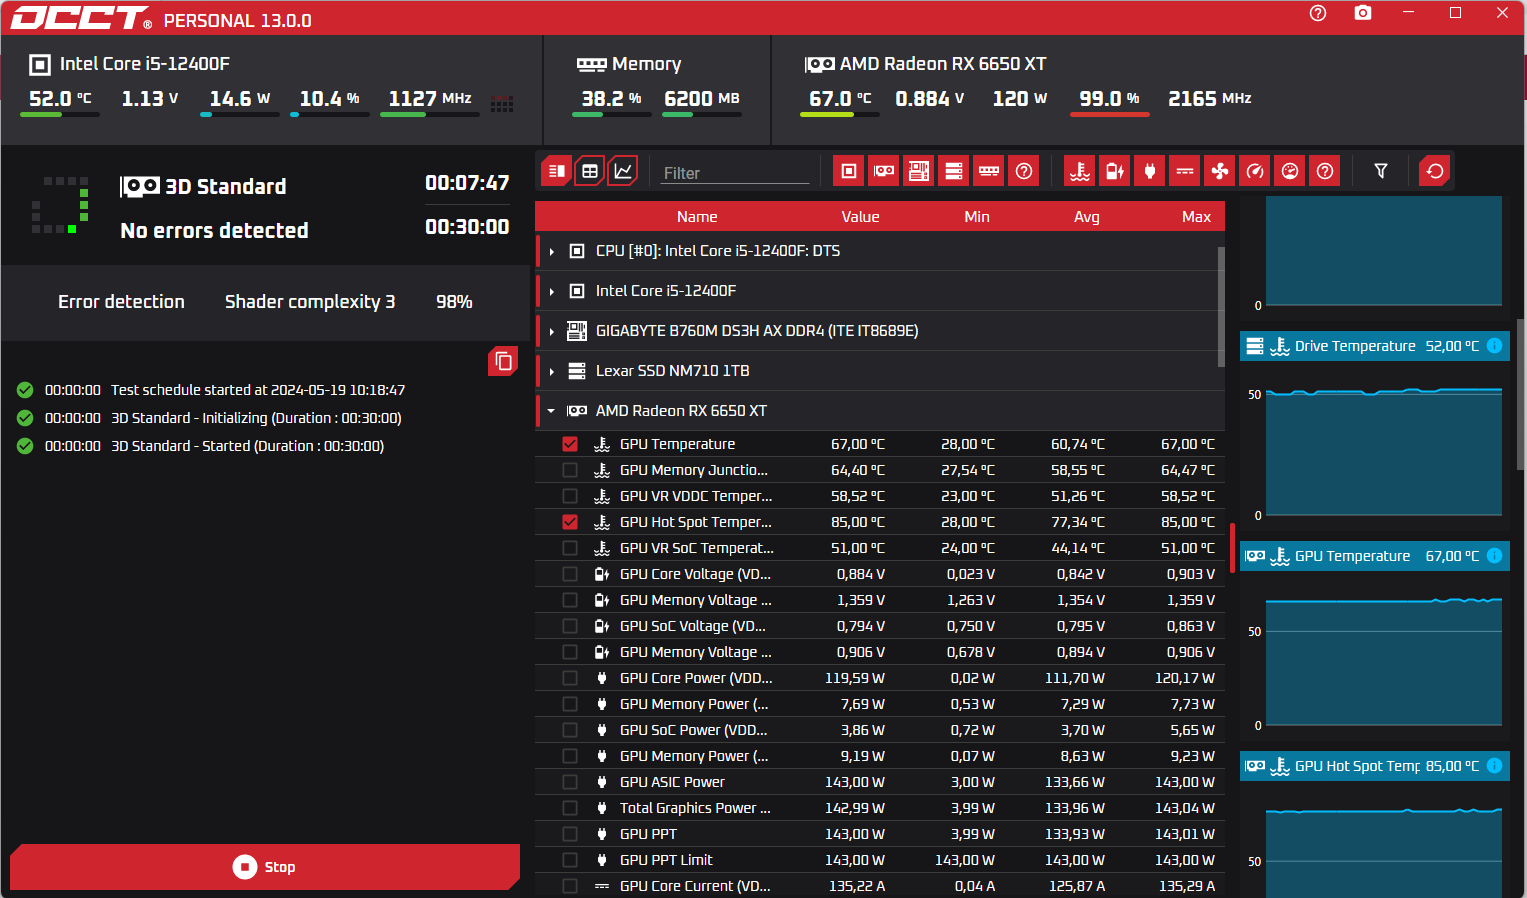Expand the GIGABYTE B760M DS3H group

click(x=551, y=331)
